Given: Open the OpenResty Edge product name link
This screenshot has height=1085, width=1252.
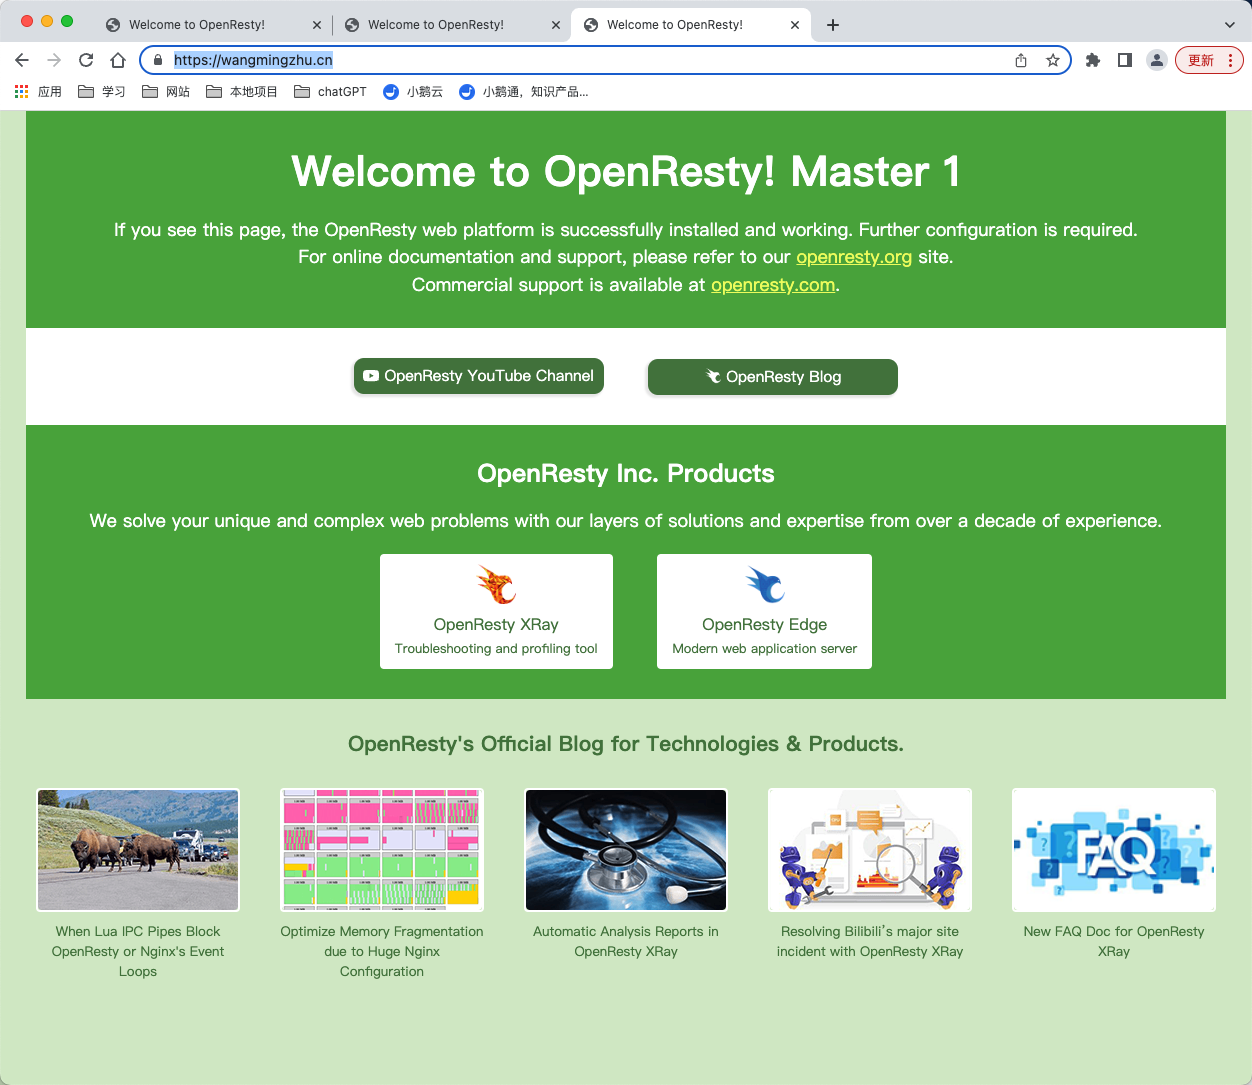Looking at the screenshot, I should (765, 624).
